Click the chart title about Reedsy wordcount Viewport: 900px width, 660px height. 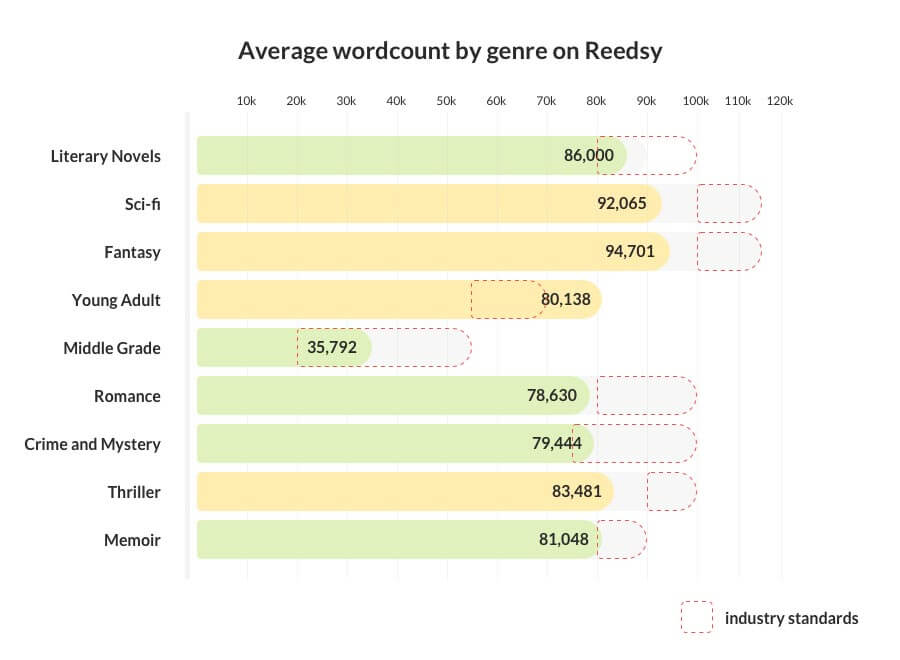[450, 51]
